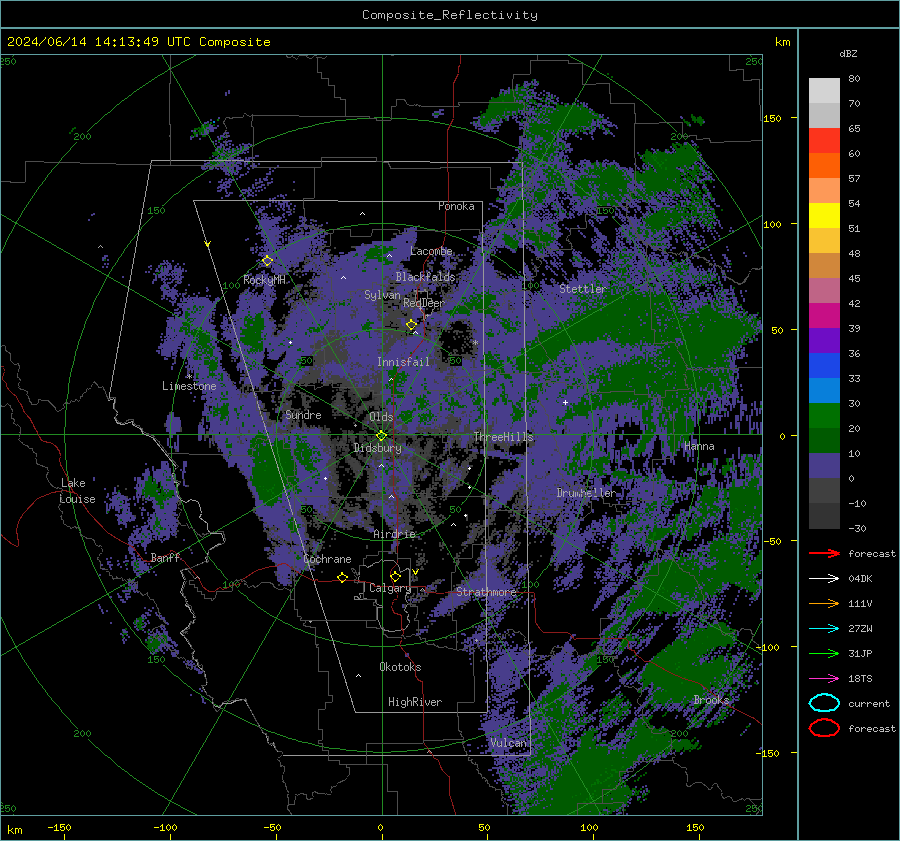The image size is (900, 841).
Task: Click the Composite_Reflectivity title
Action: coord(449,15)
